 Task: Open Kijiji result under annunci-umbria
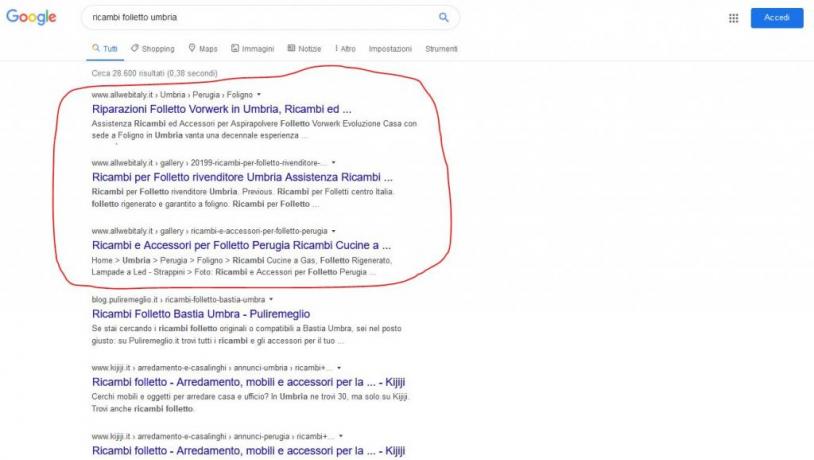248,382
